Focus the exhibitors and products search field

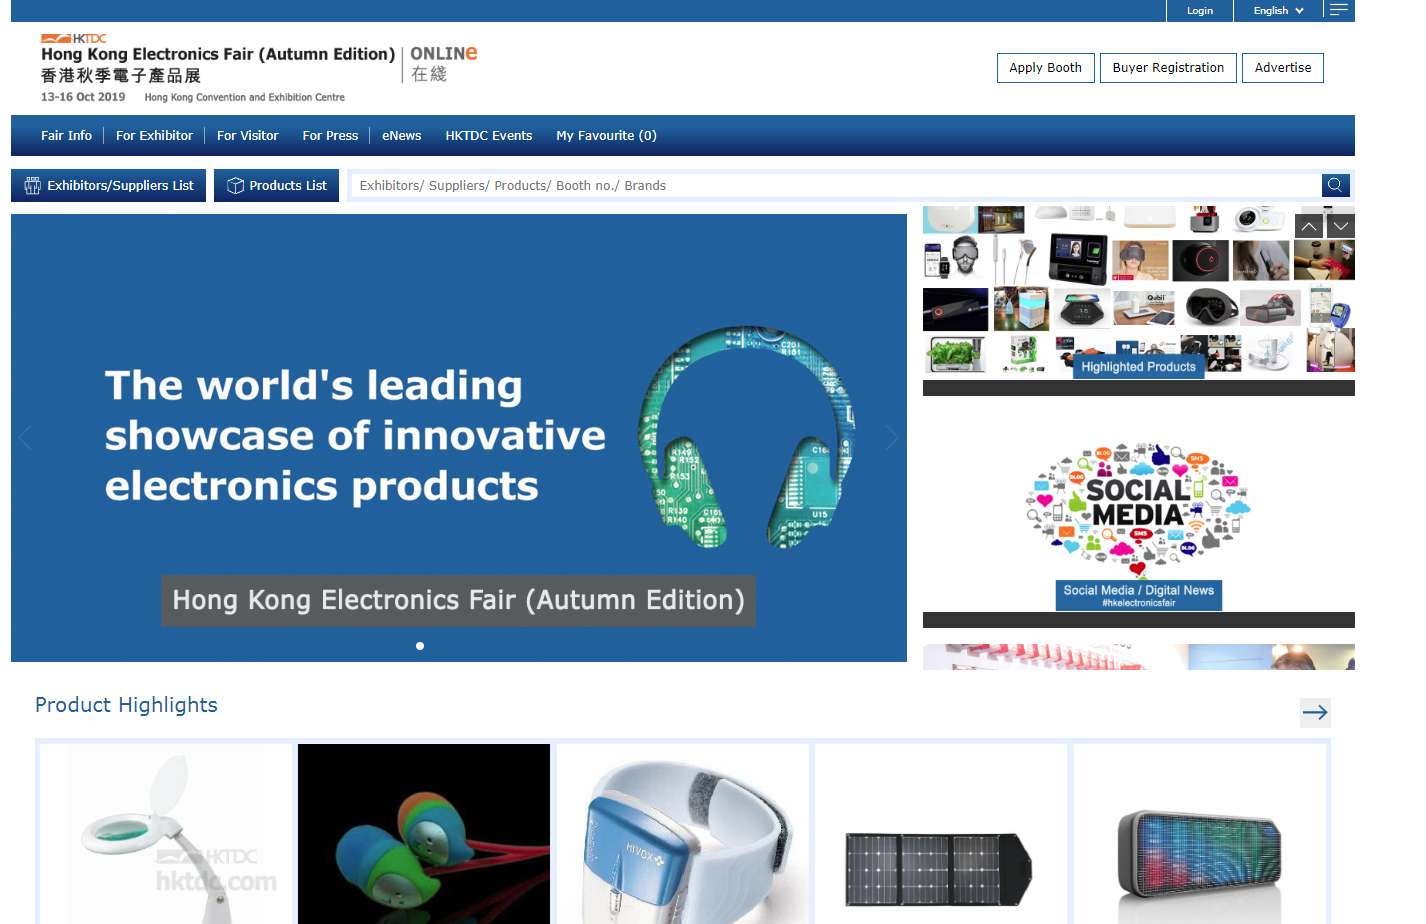(835, 185)
